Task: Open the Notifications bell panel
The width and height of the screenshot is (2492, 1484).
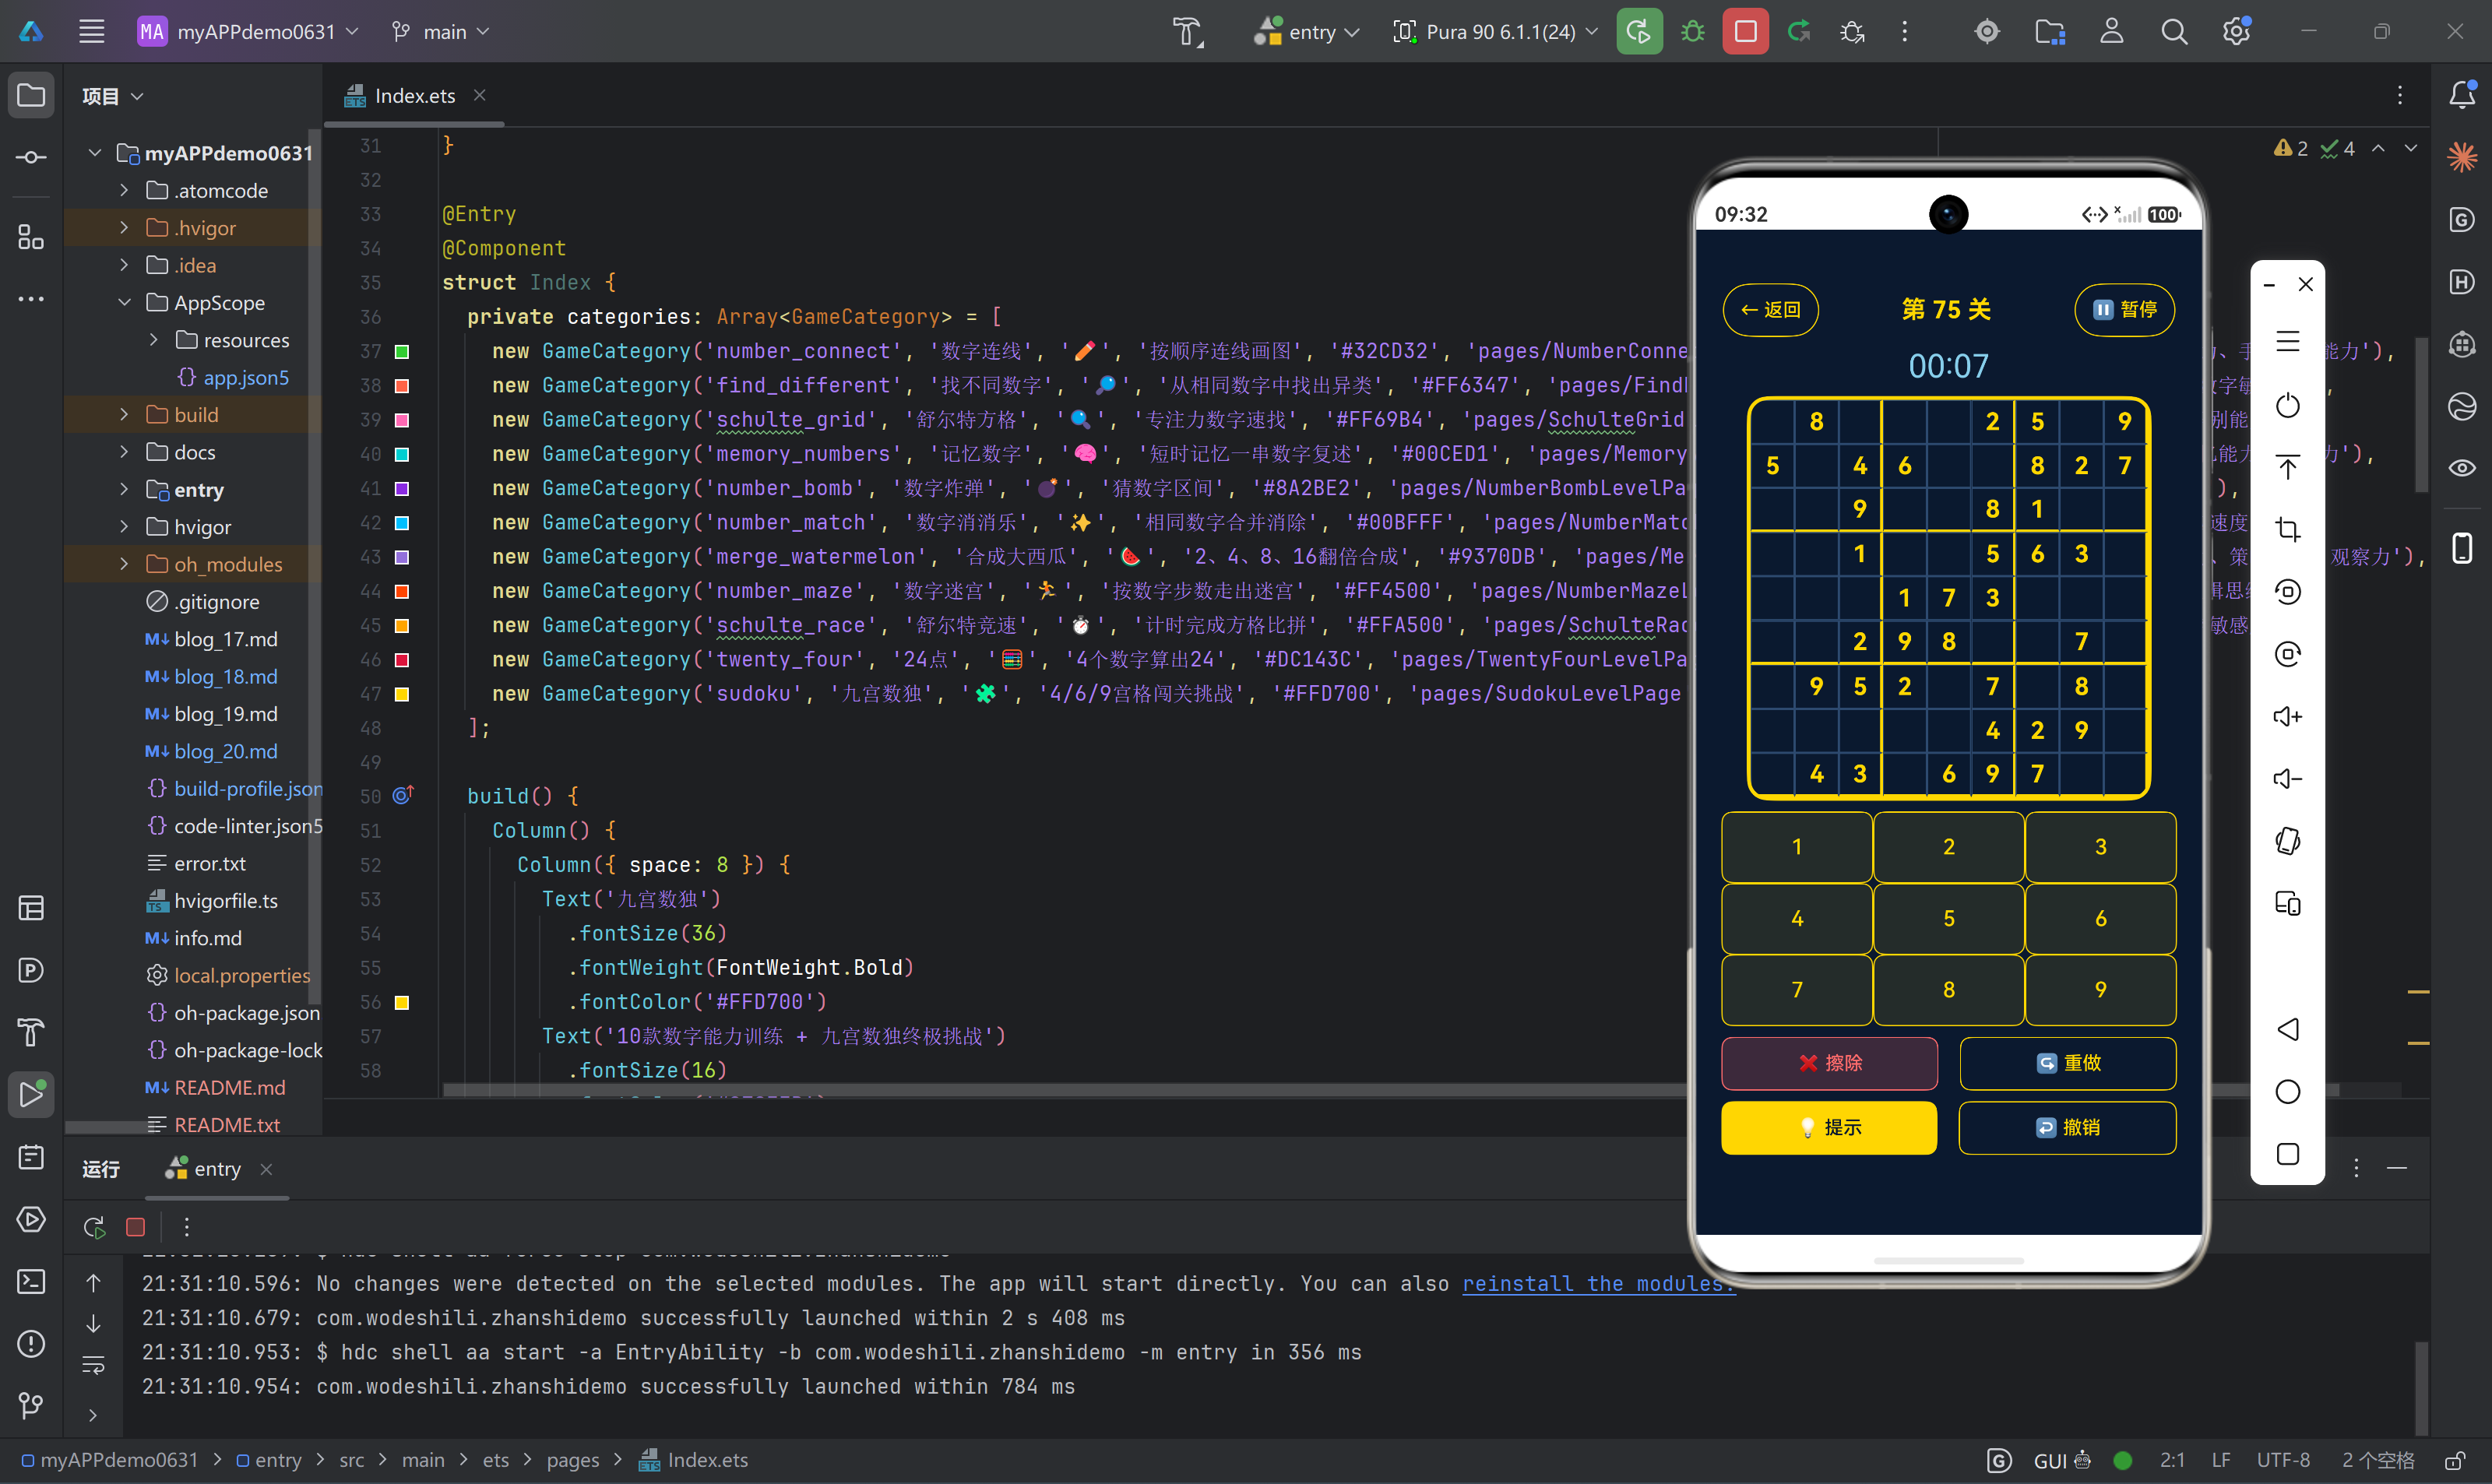Action: tap(2461, 95)
